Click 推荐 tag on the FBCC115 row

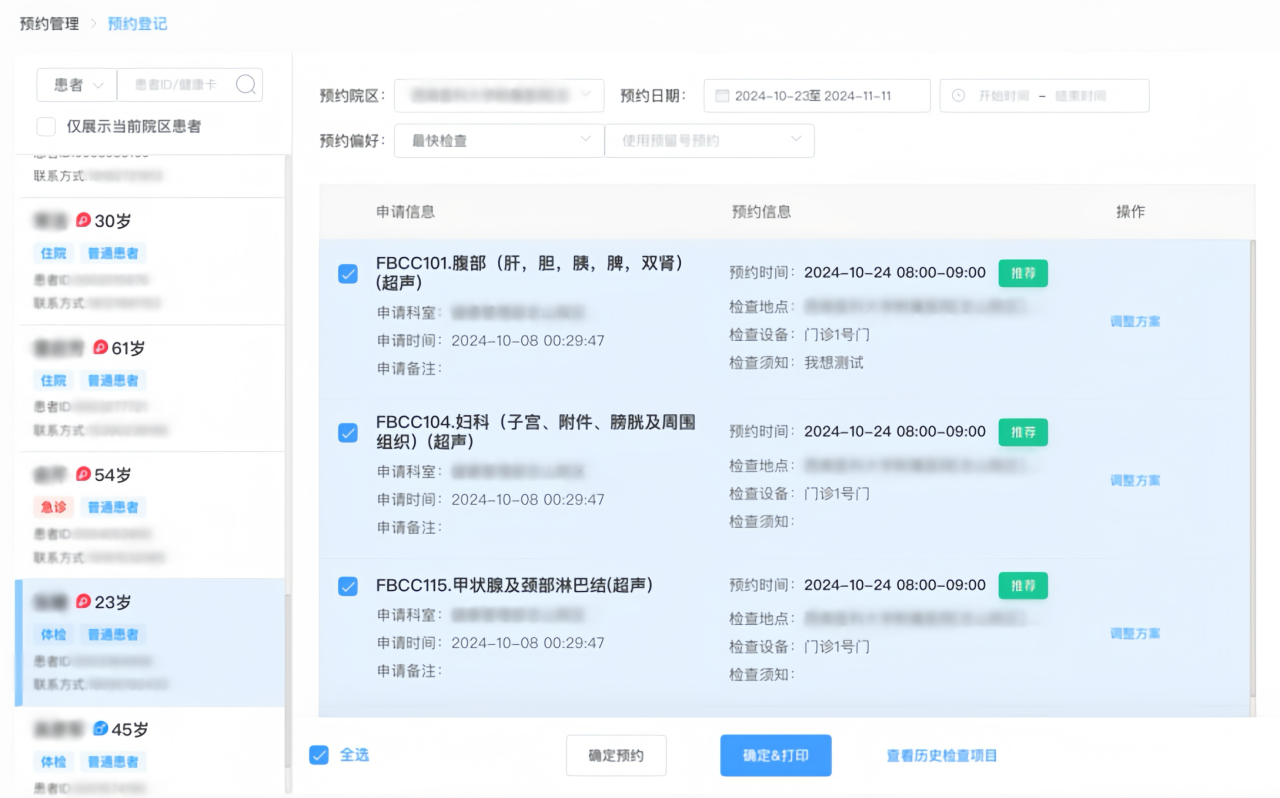[x=1023, y=585]
